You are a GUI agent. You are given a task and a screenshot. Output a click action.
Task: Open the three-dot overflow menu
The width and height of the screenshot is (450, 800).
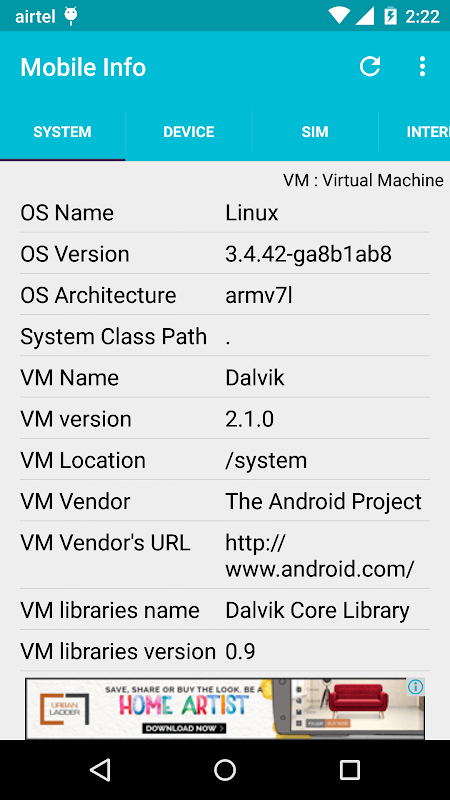pyautogui.click(x=422, y=66)
